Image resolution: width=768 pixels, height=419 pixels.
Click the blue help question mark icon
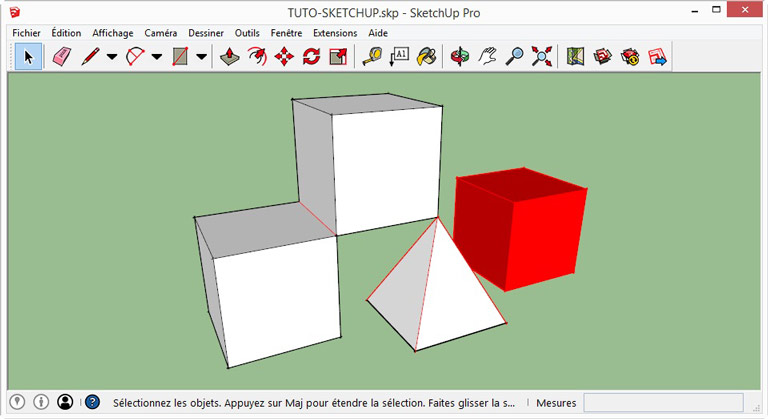[93, 402]
